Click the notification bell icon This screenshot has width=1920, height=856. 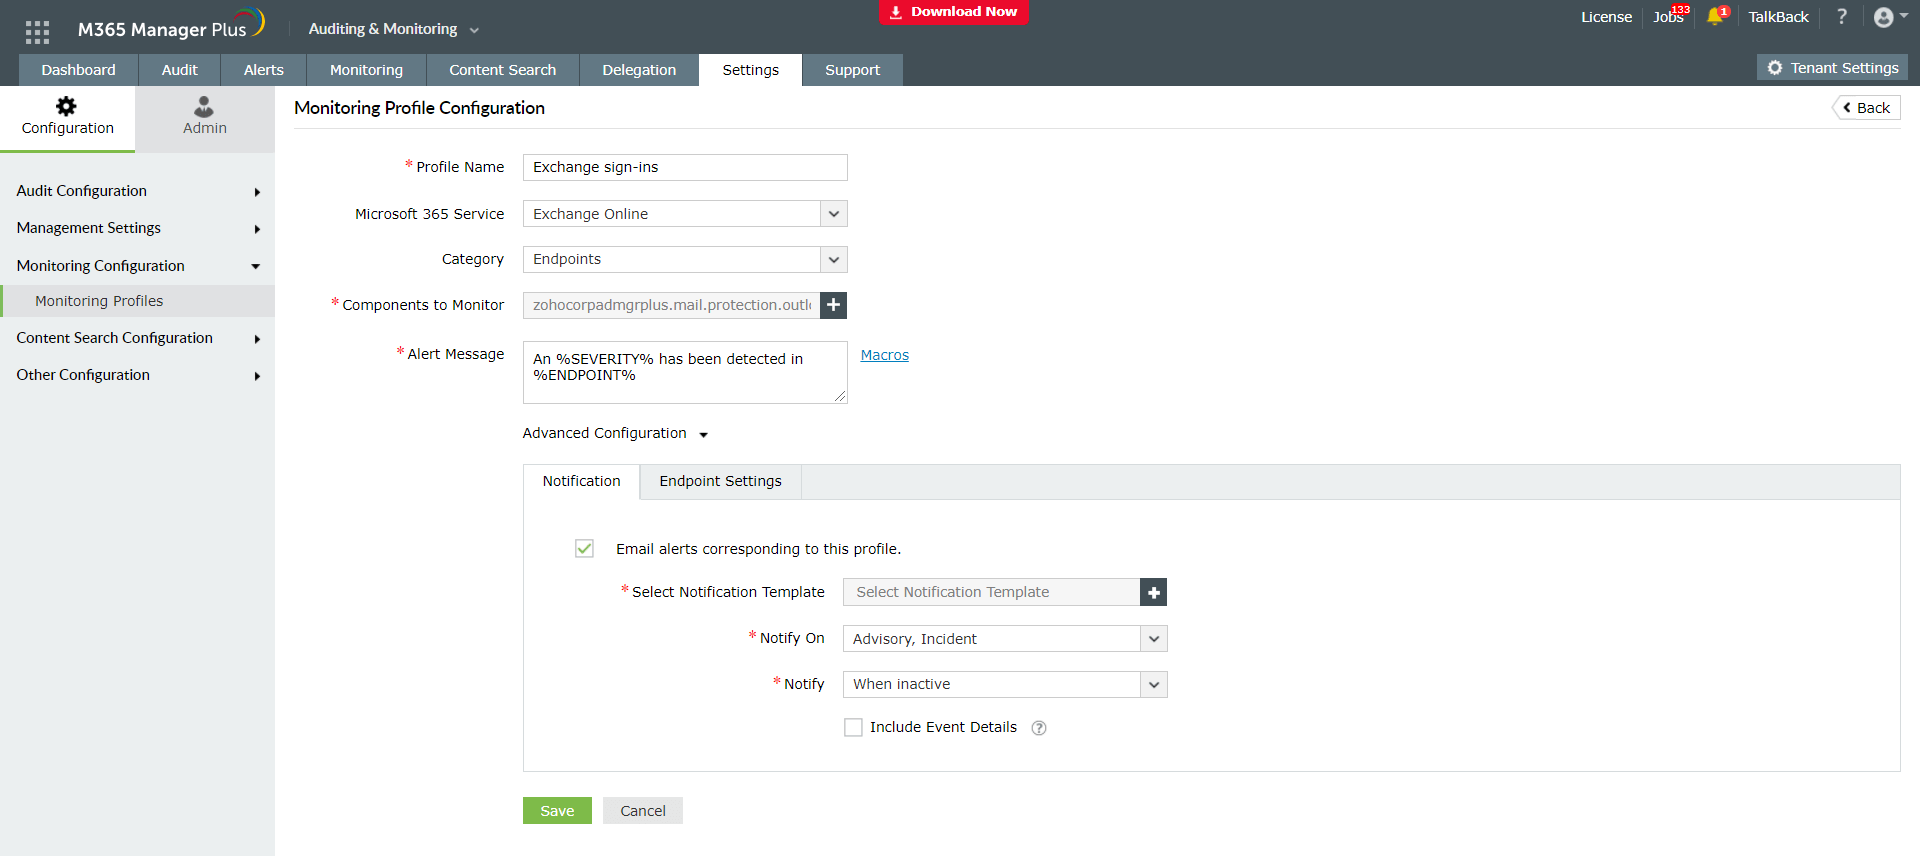(x=1716, y=16)
